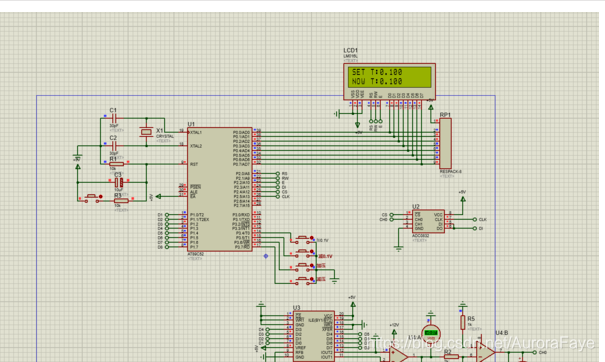Select op-amp U4:A
Image resolution: width=605 pixels, height=362 pixels.
click(x=399, y=355)
